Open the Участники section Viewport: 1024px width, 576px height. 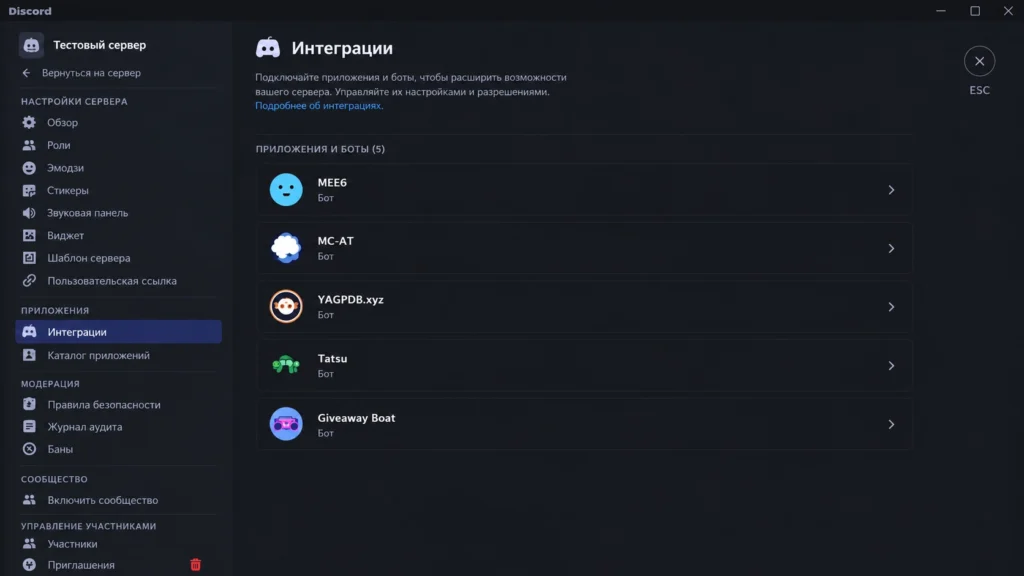pyautogui.click(x=118, y=543)
